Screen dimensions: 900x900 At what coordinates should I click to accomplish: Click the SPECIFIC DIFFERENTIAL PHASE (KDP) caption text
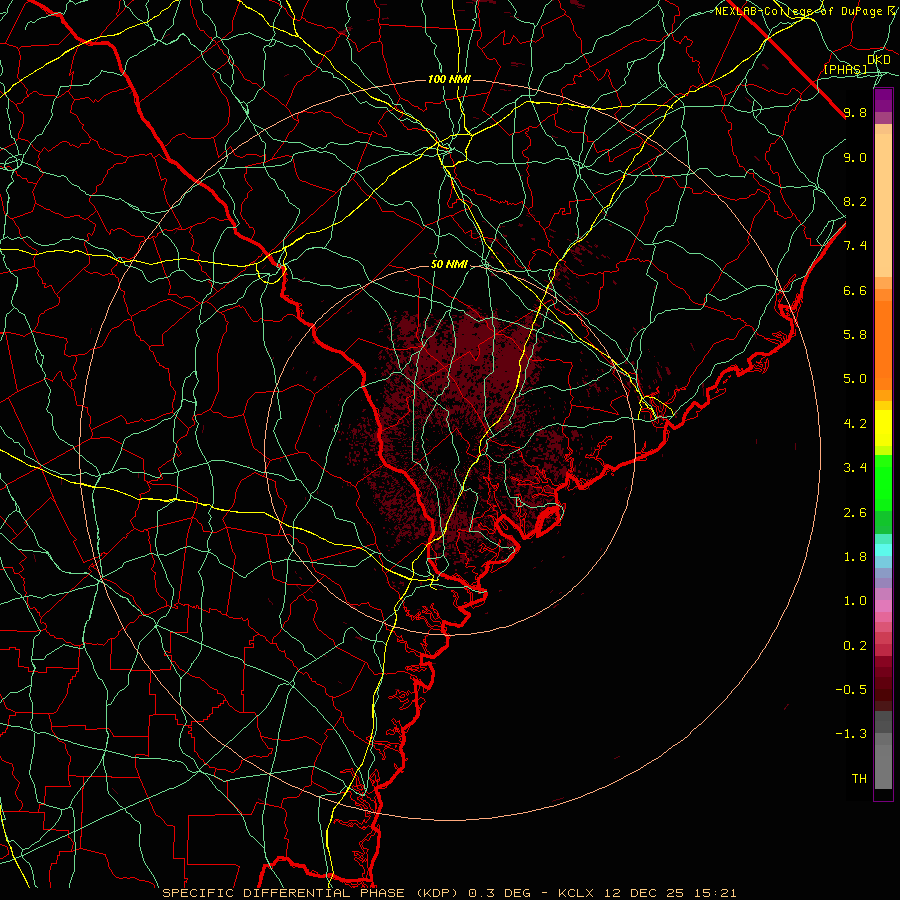312,893
